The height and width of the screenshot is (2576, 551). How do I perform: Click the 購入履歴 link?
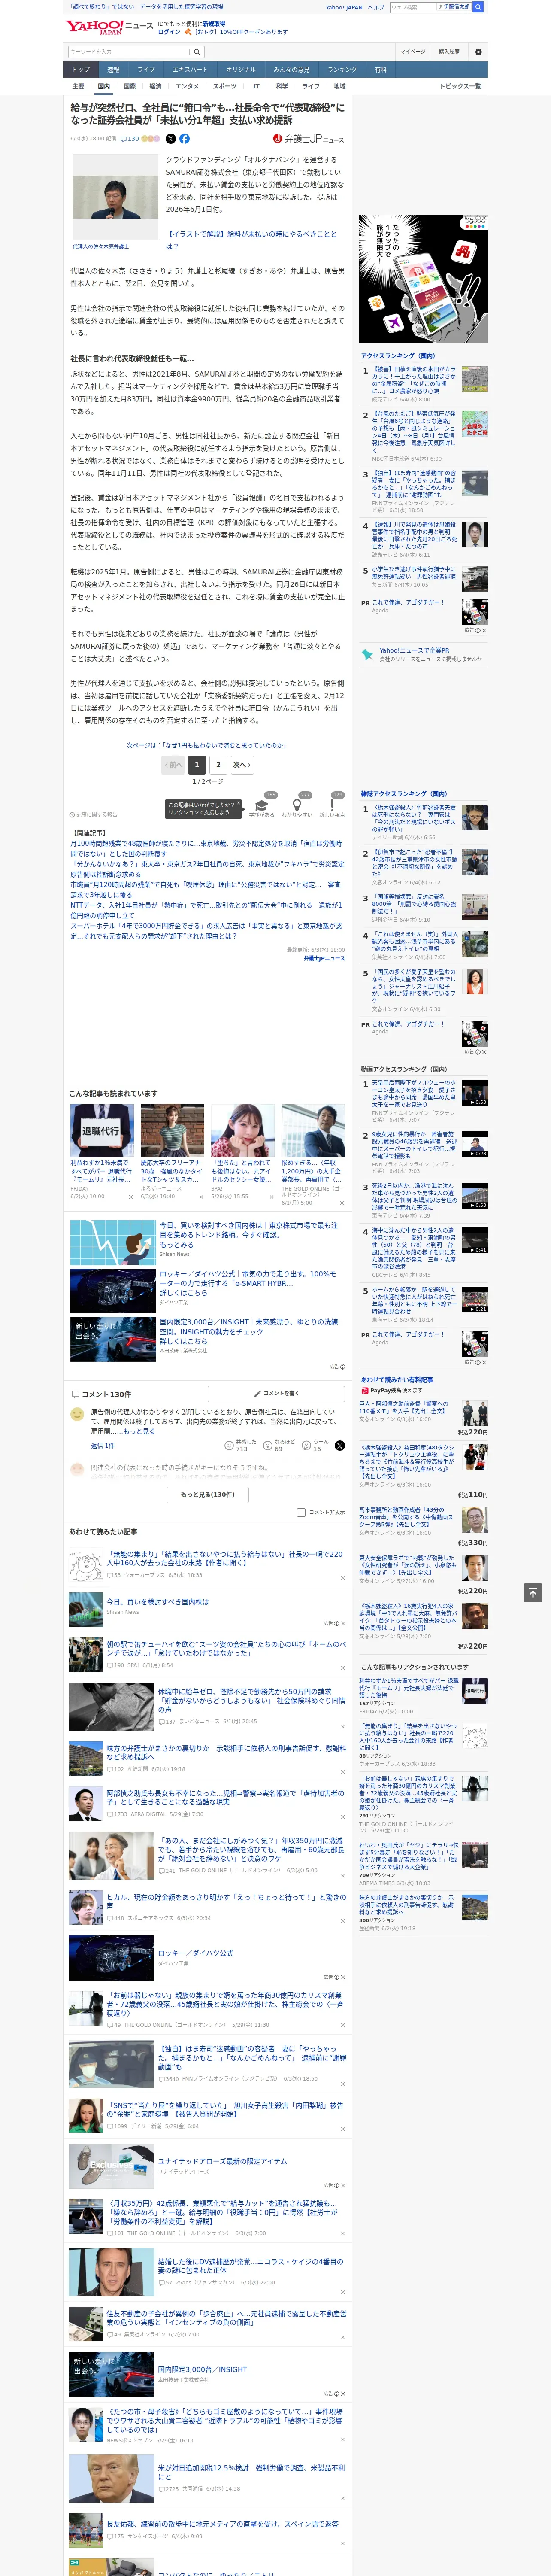[449, 51]
